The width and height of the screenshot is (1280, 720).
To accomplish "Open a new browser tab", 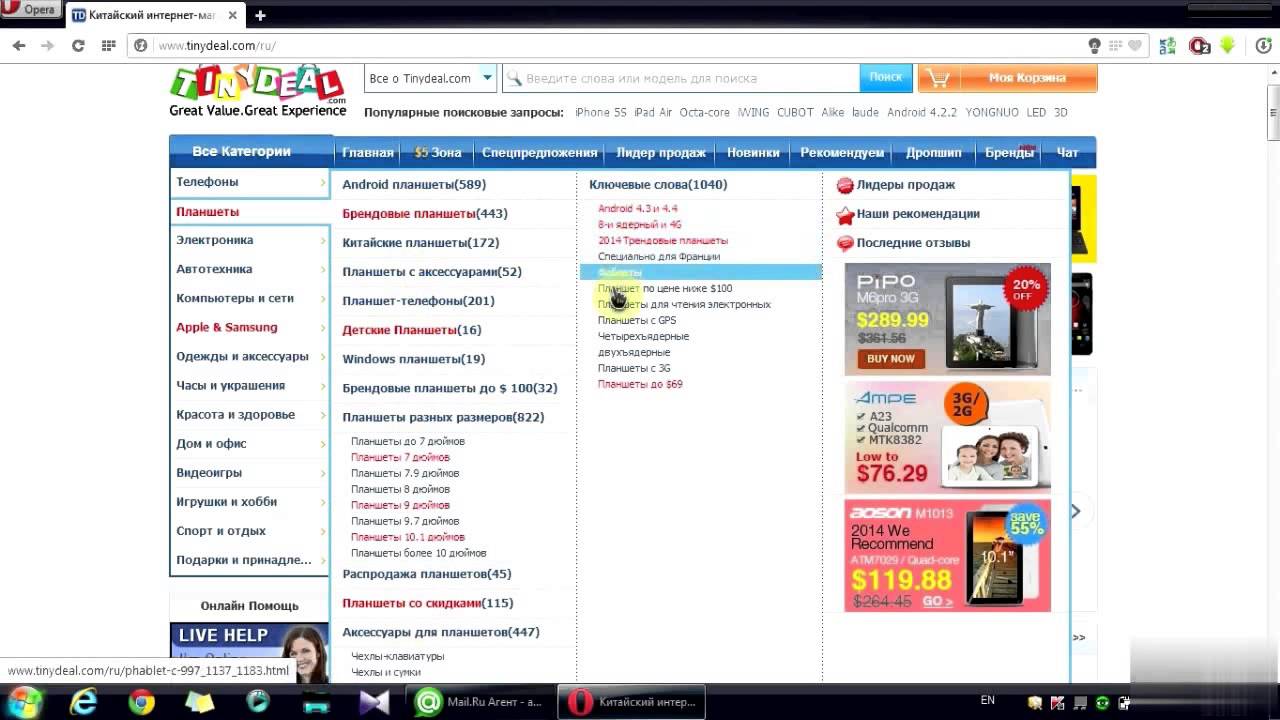I will click(260, 15).
